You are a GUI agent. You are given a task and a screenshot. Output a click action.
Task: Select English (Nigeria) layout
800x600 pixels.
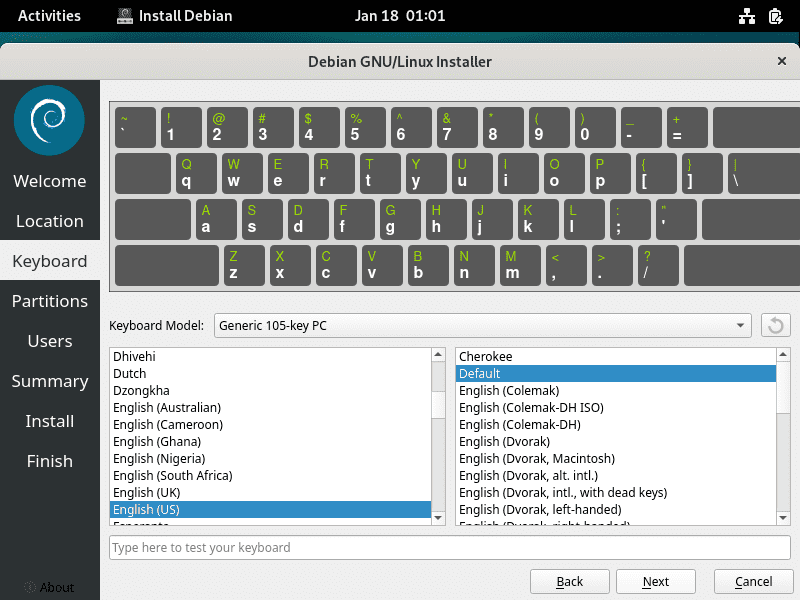pyautogui.click(x=270, y=458)
